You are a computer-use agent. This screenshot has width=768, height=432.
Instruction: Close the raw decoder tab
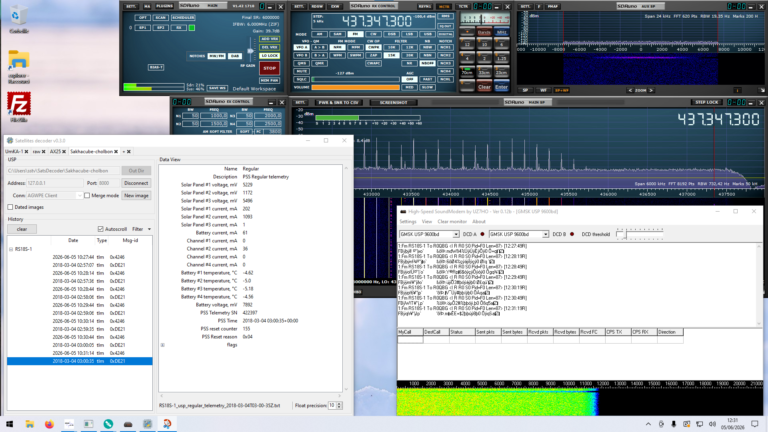point(44,152)
